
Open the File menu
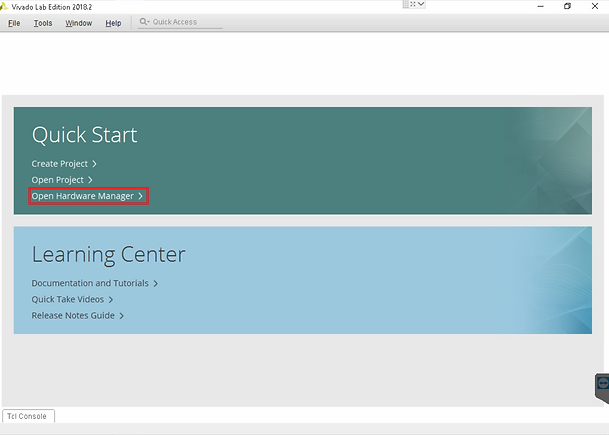click(14, 23)
